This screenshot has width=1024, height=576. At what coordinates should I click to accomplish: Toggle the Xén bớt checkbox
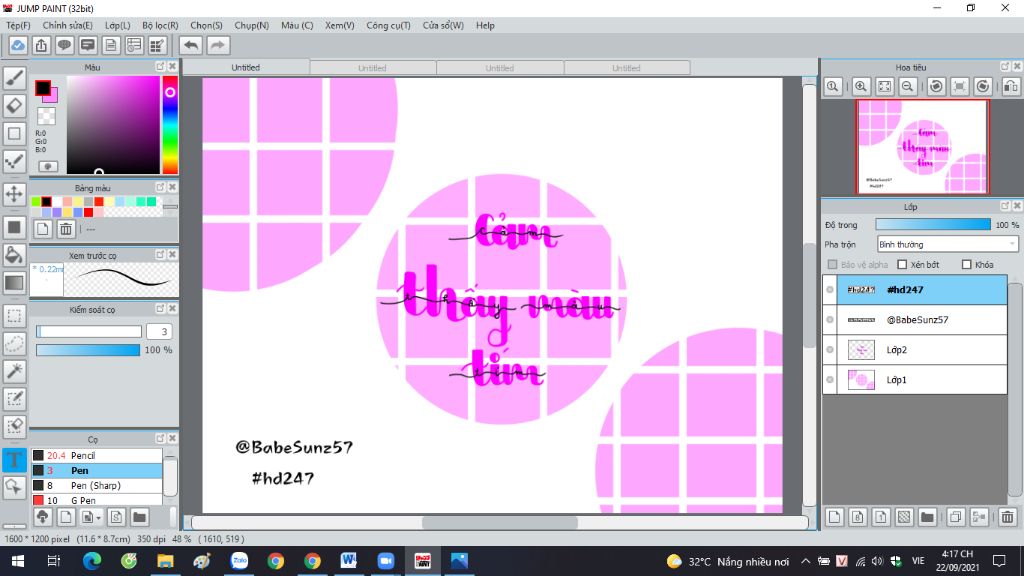click(x=902, y=264)
